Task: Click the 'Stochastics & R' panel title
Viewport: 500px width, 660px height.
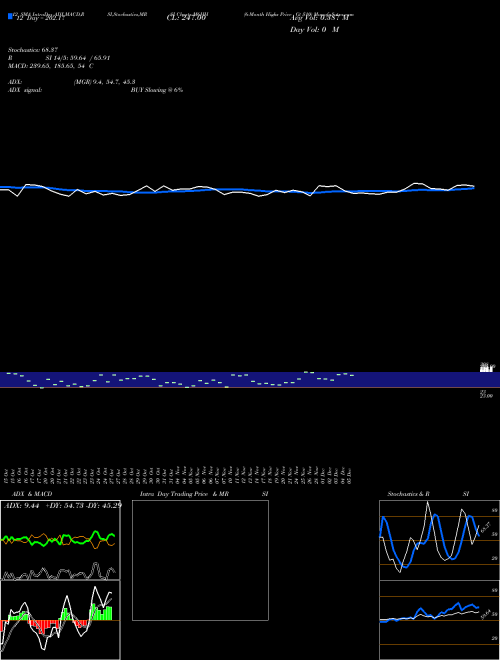Action: pyautogui.click(x=408, y=494)
